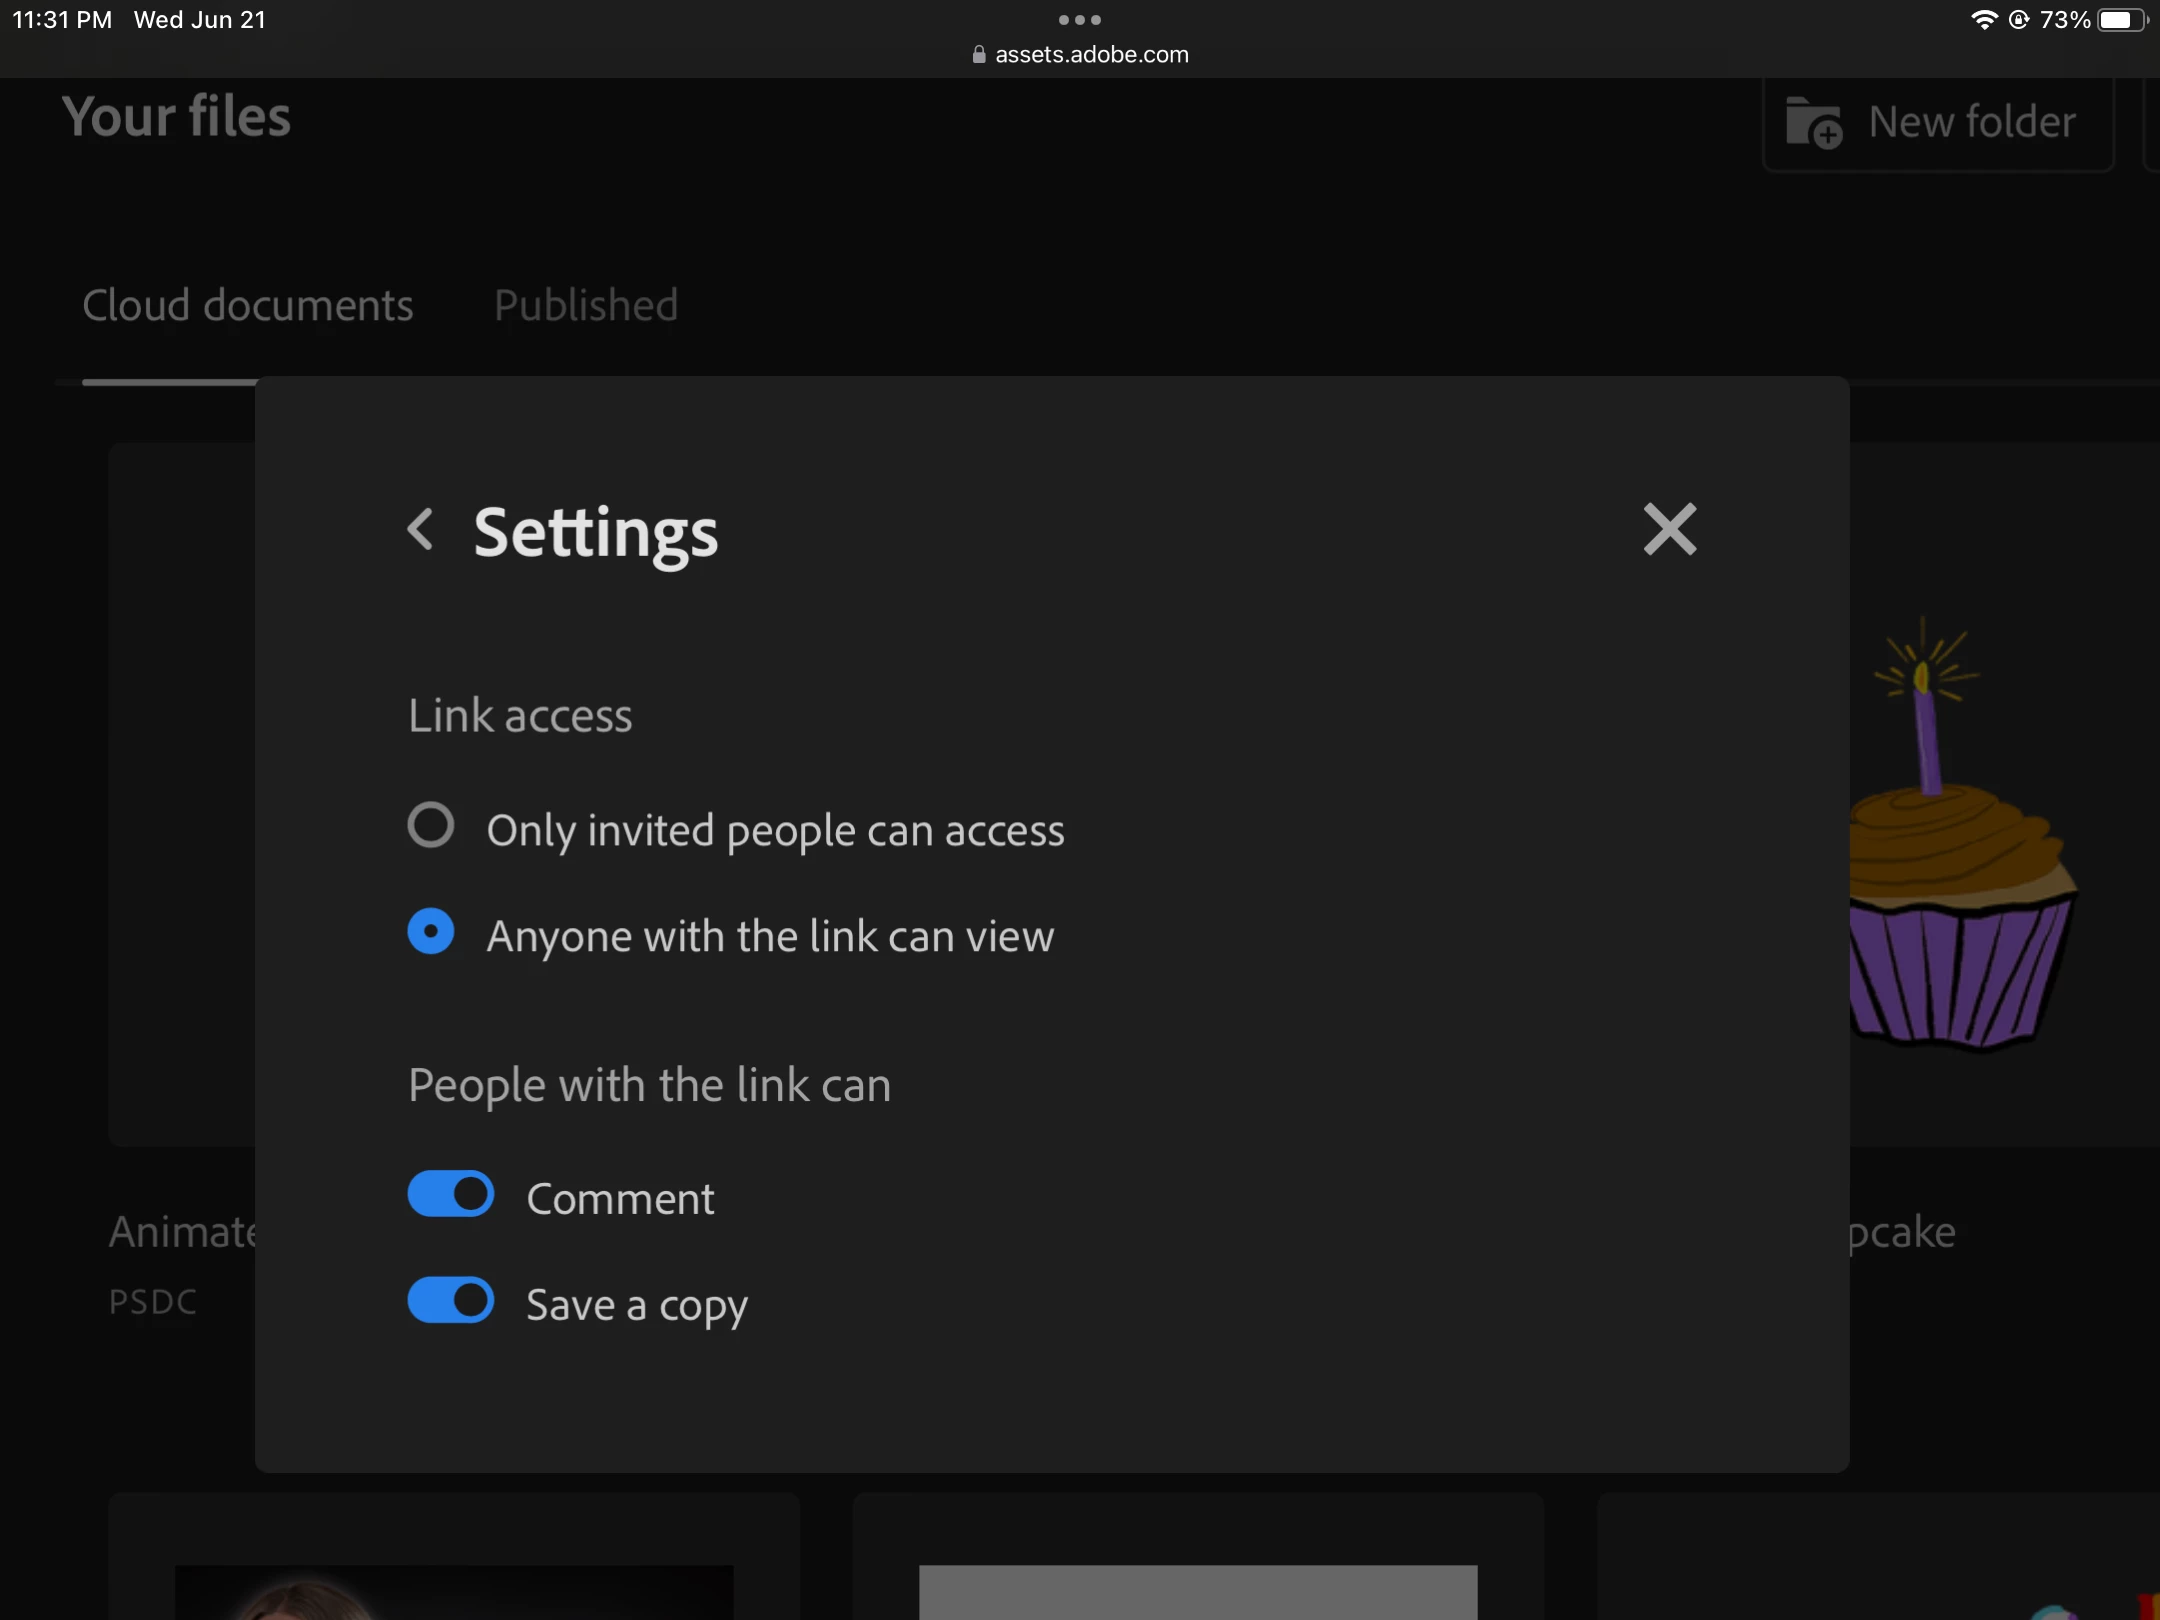The image size is (2160, 1620).
Task: Tap the address bar lock icon
Action: (x=979, y=55)
